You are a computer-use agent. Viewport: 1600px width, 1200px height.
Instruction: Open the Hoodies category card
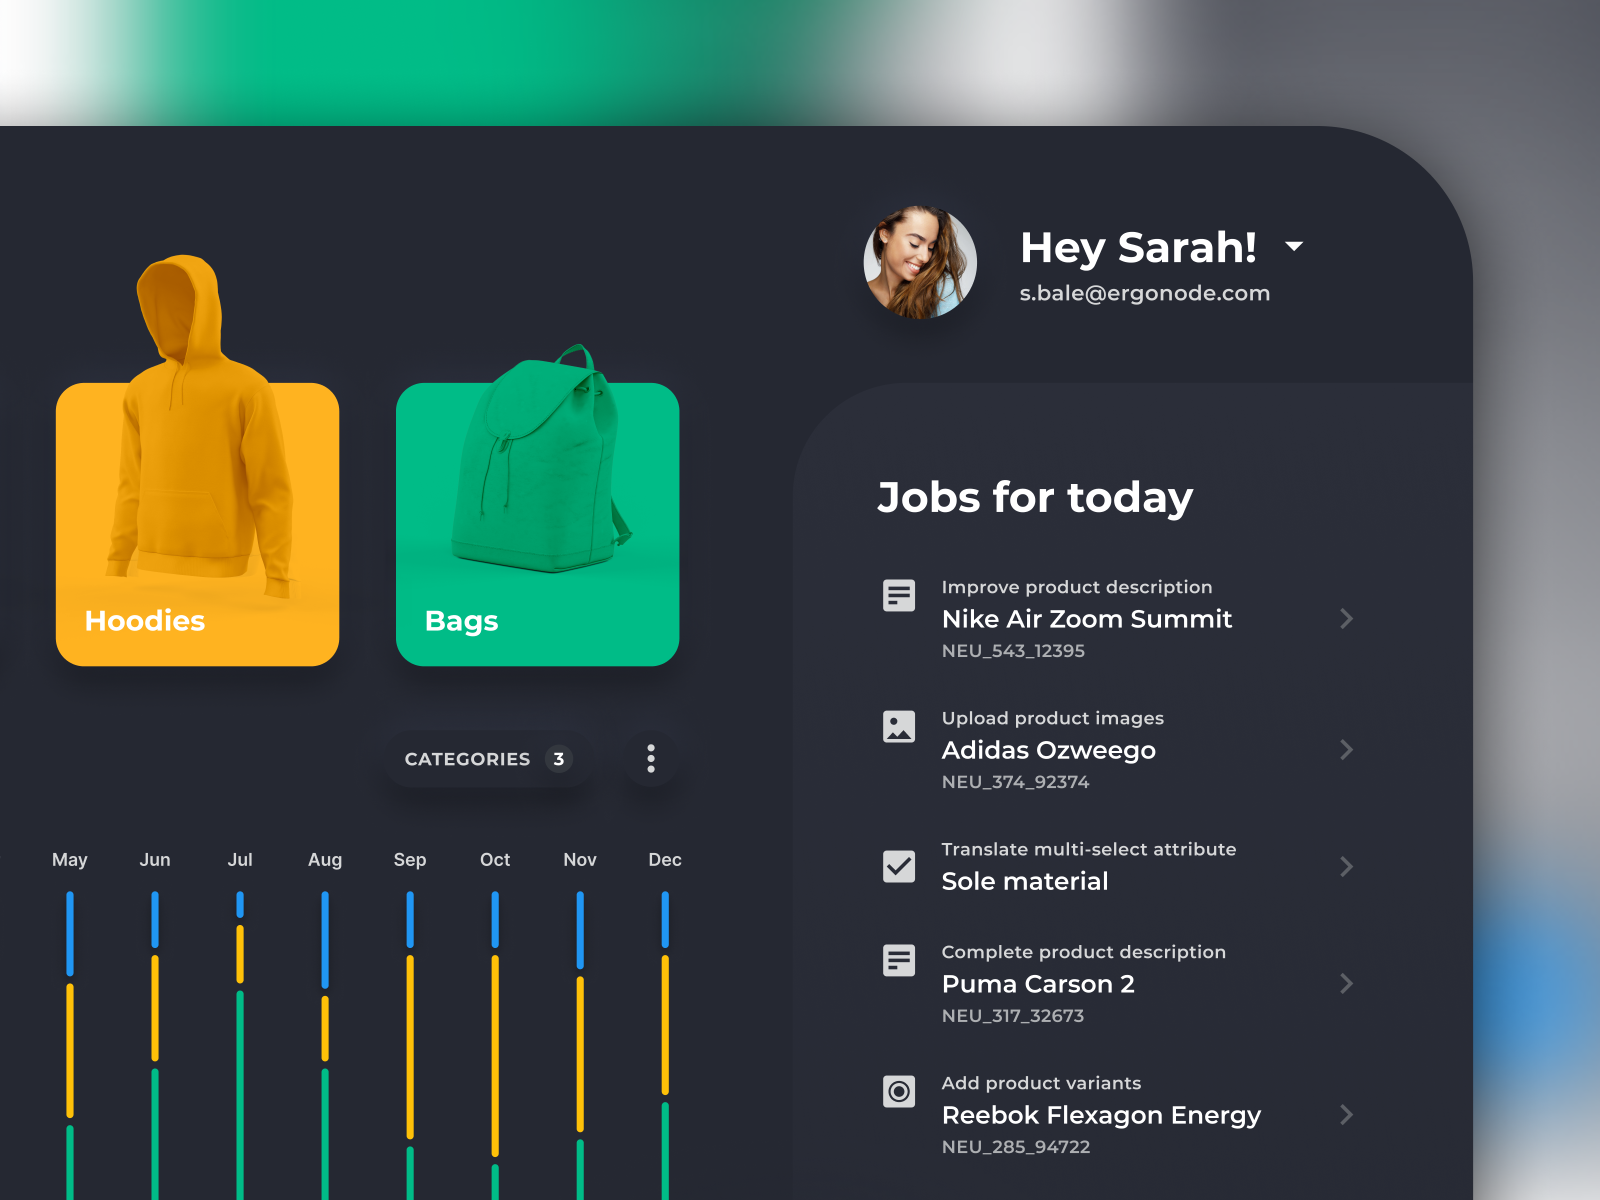coord(198,524)
